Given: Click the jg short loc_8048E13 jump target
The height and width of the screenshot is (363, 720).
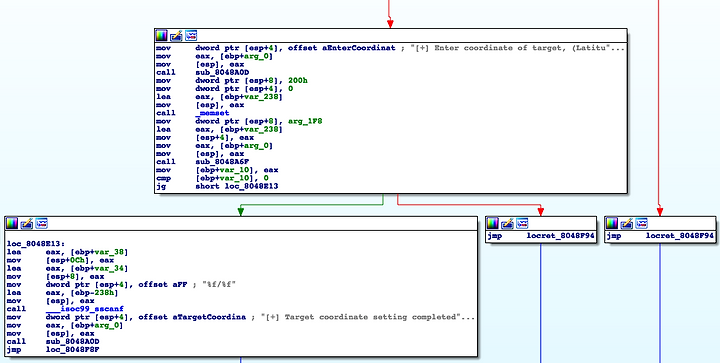Looking at the screenshot, I should 252,186.
